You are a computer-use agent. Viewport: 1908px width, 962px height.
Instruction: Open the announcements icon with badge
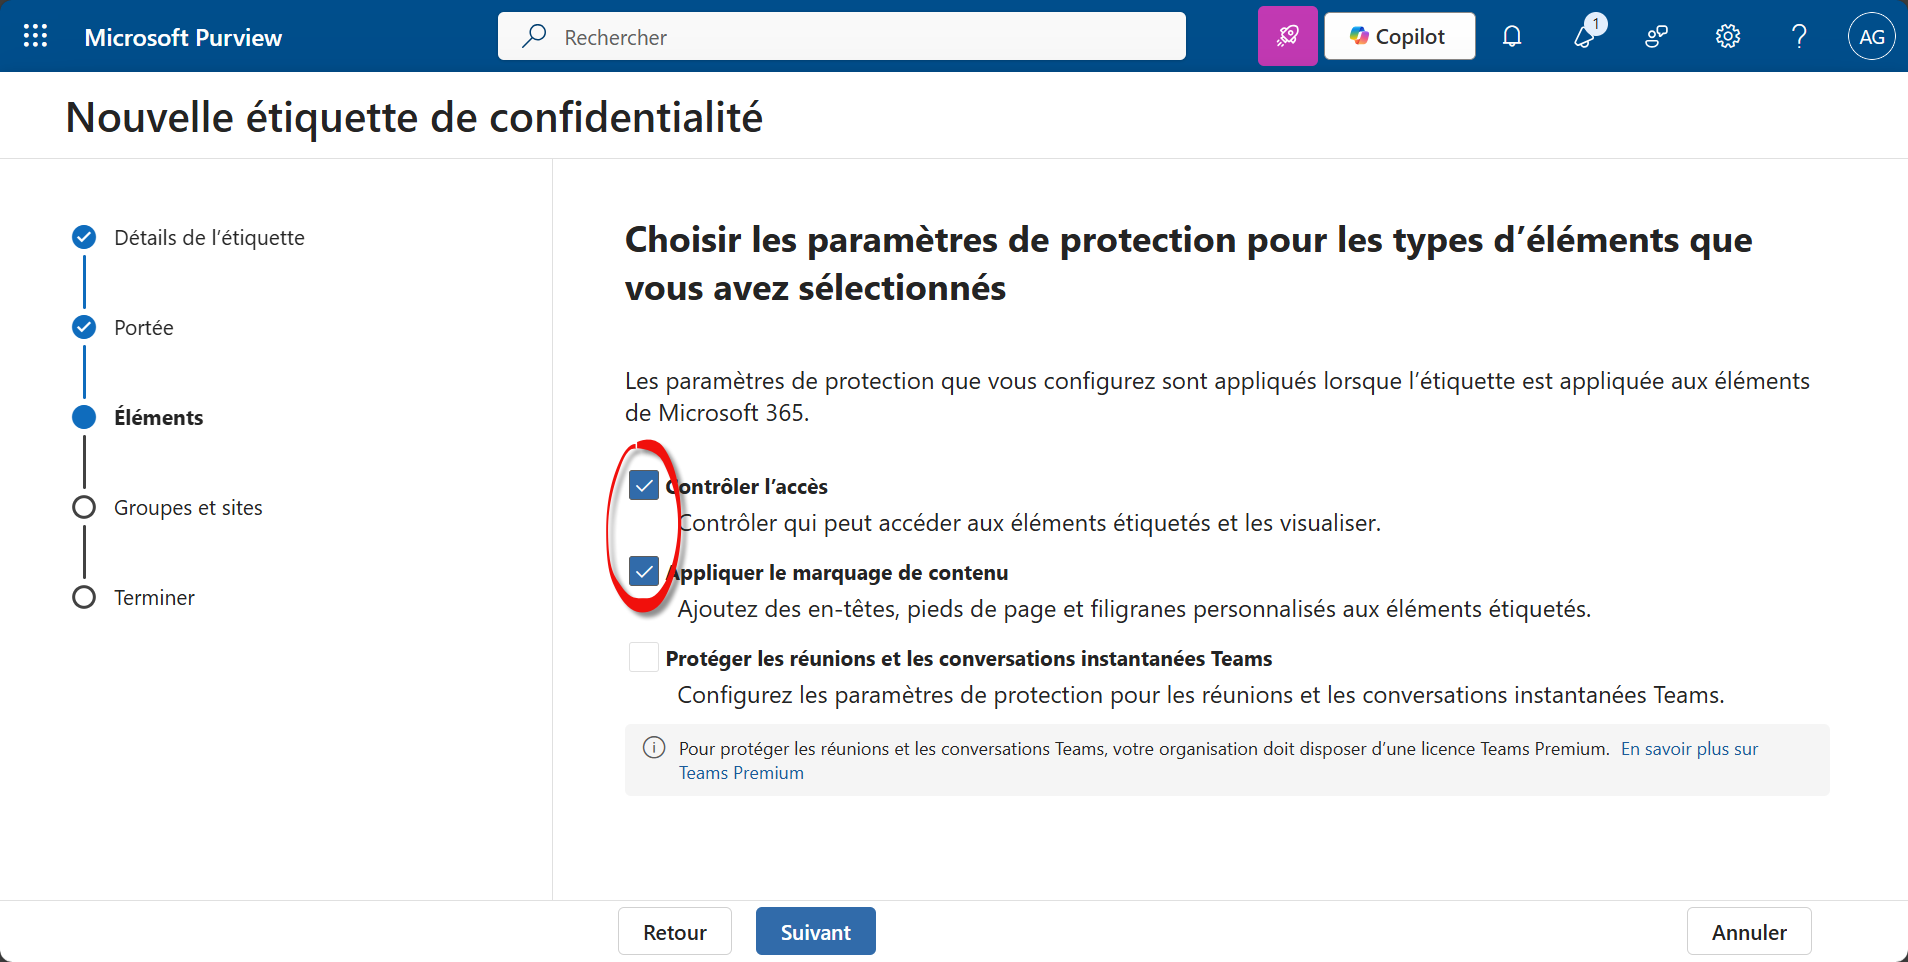pyautogui.click(x=1585, y=37)
